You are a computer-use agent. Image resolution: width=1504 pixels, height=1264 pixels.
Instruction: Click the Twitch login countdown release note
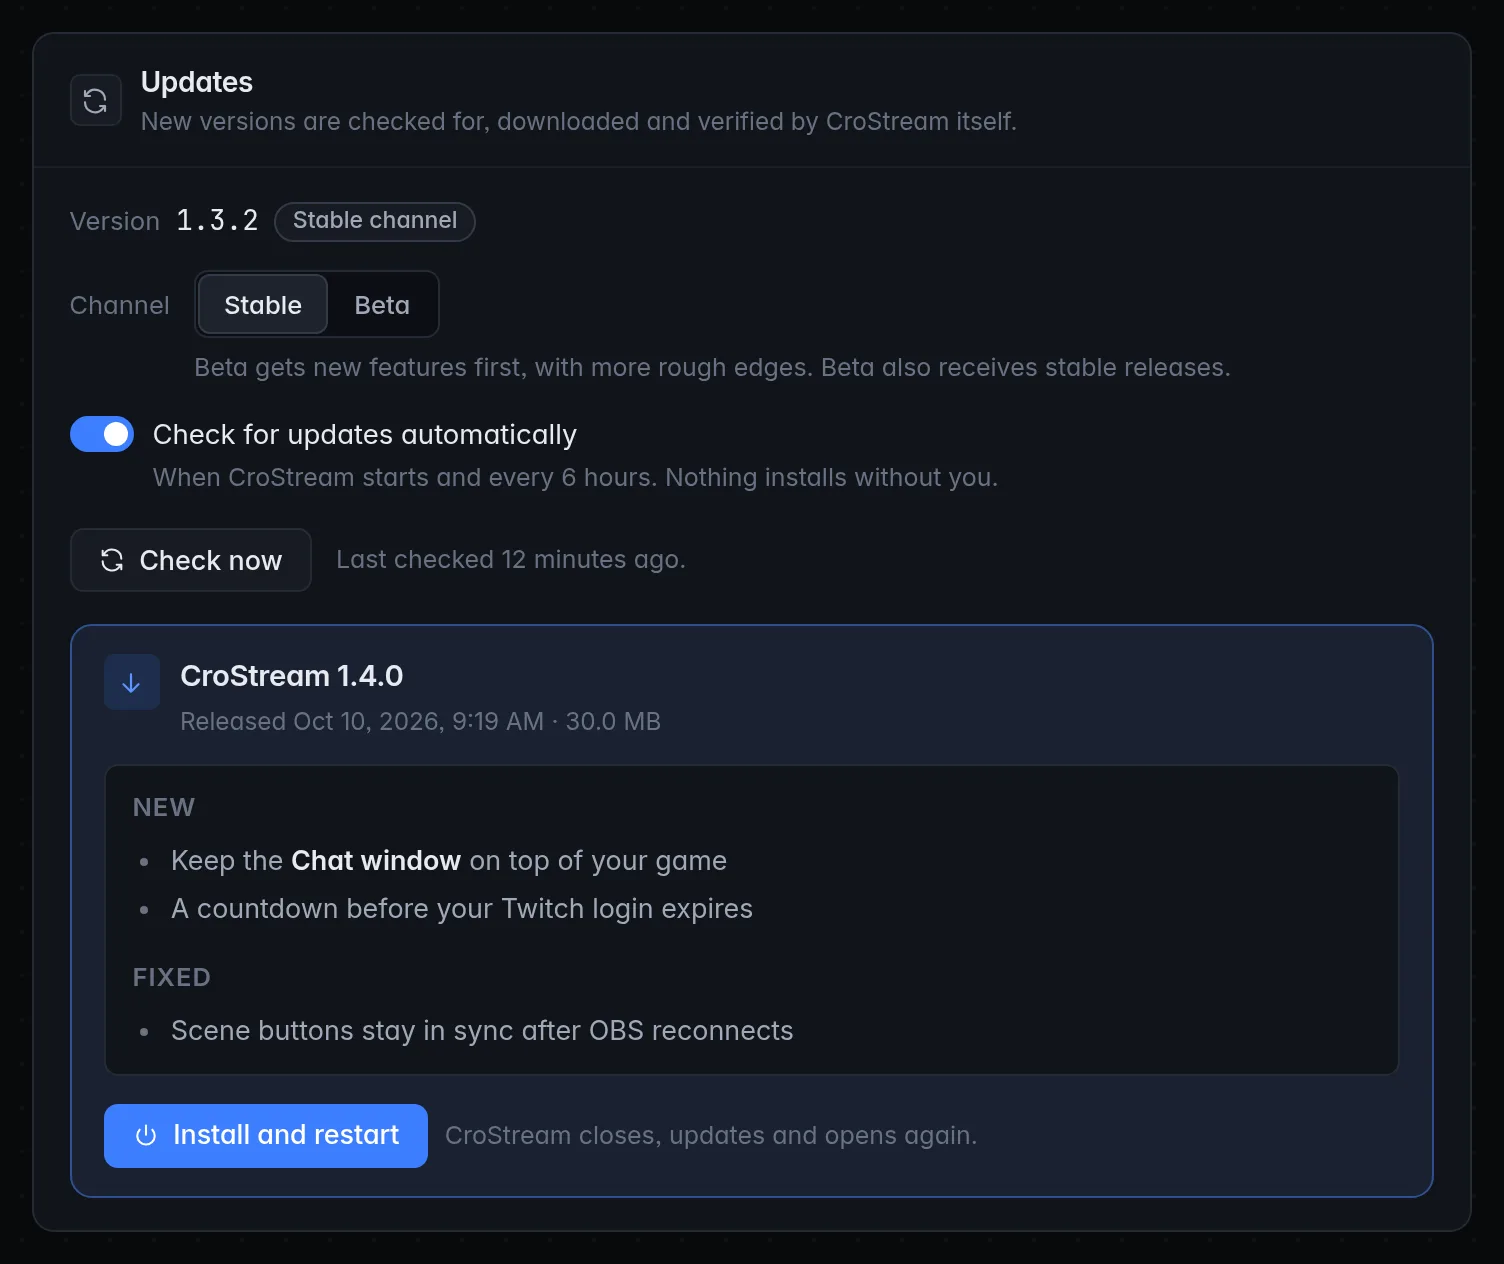coord(462,909)
